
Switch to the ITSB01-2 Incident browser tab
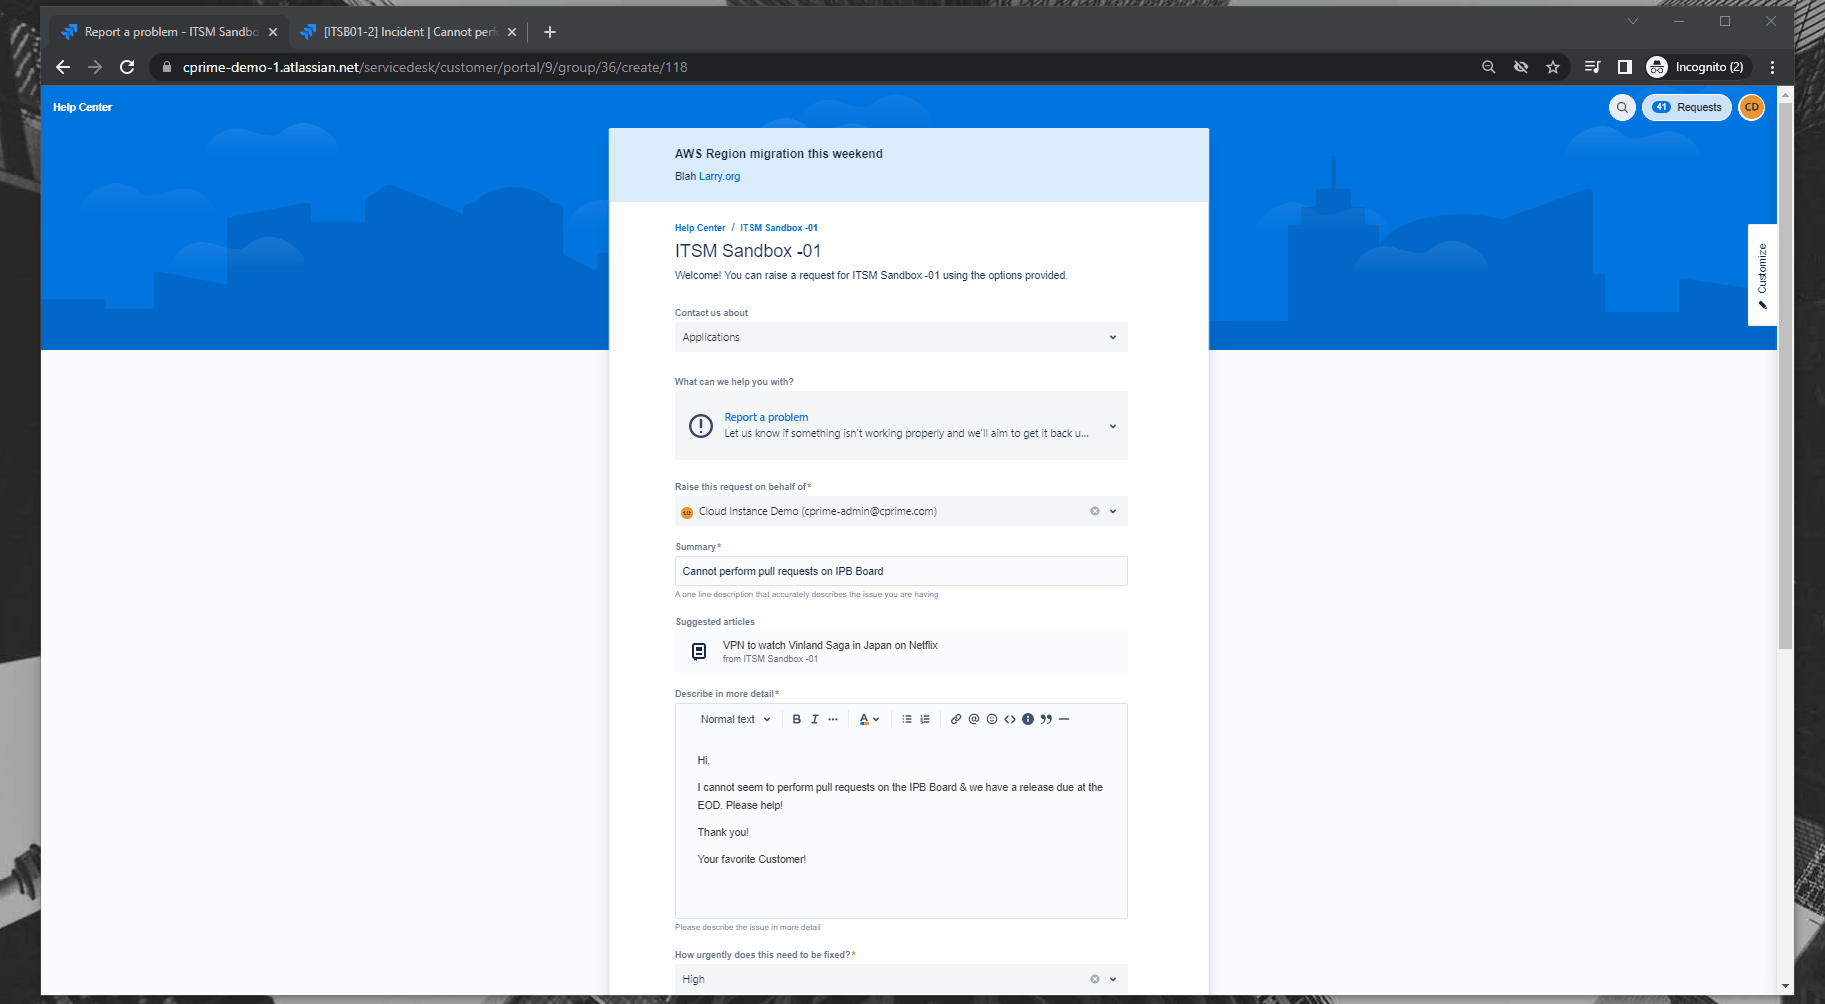pyautogui.click(x=408, y=32)
